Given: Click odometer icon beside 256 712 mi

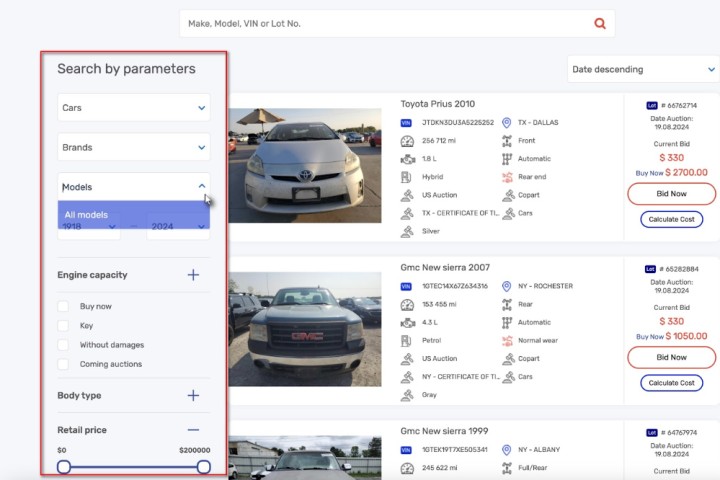Looking at the screenshot, I should point(407,141).
